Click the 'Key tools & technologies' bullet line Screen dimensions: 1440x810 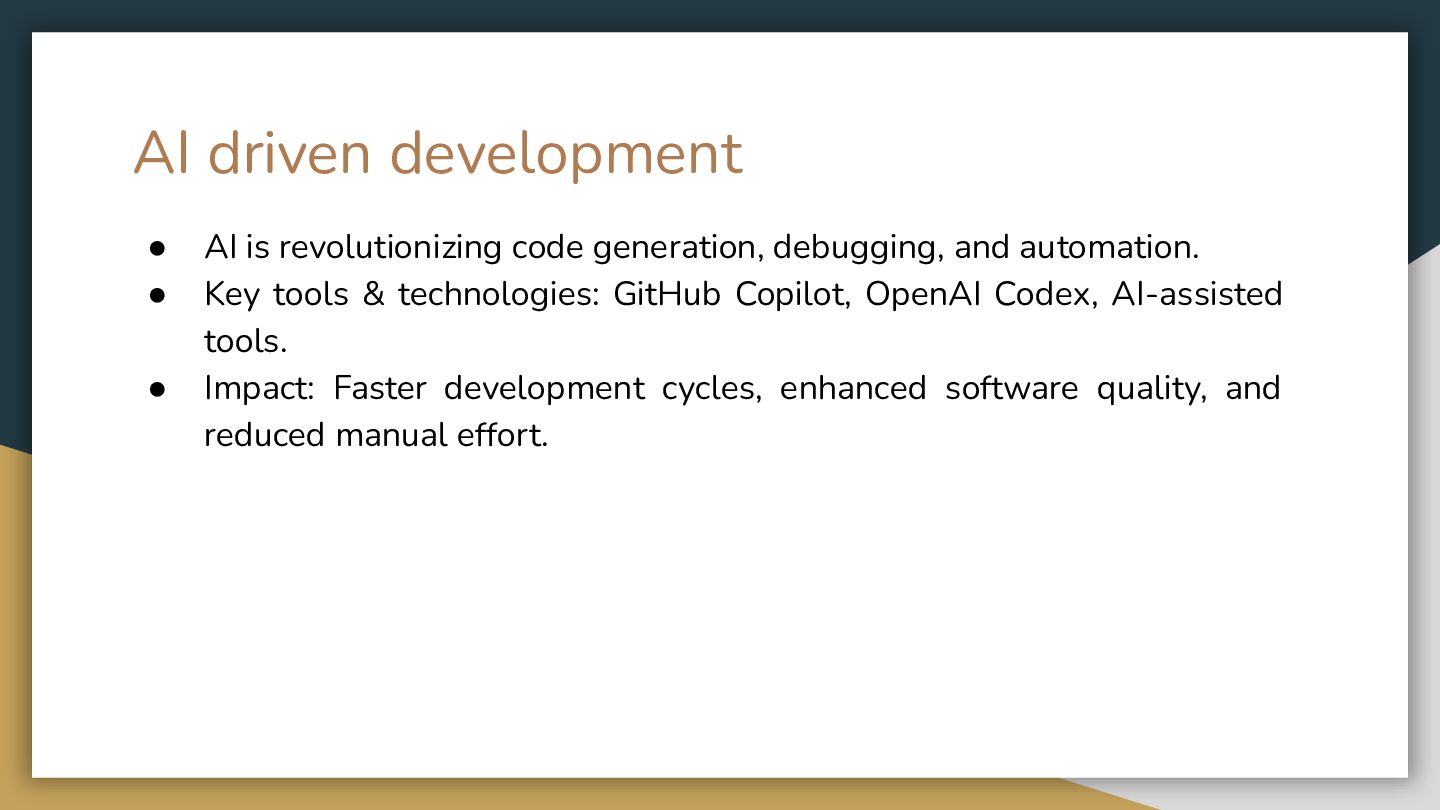743,294
